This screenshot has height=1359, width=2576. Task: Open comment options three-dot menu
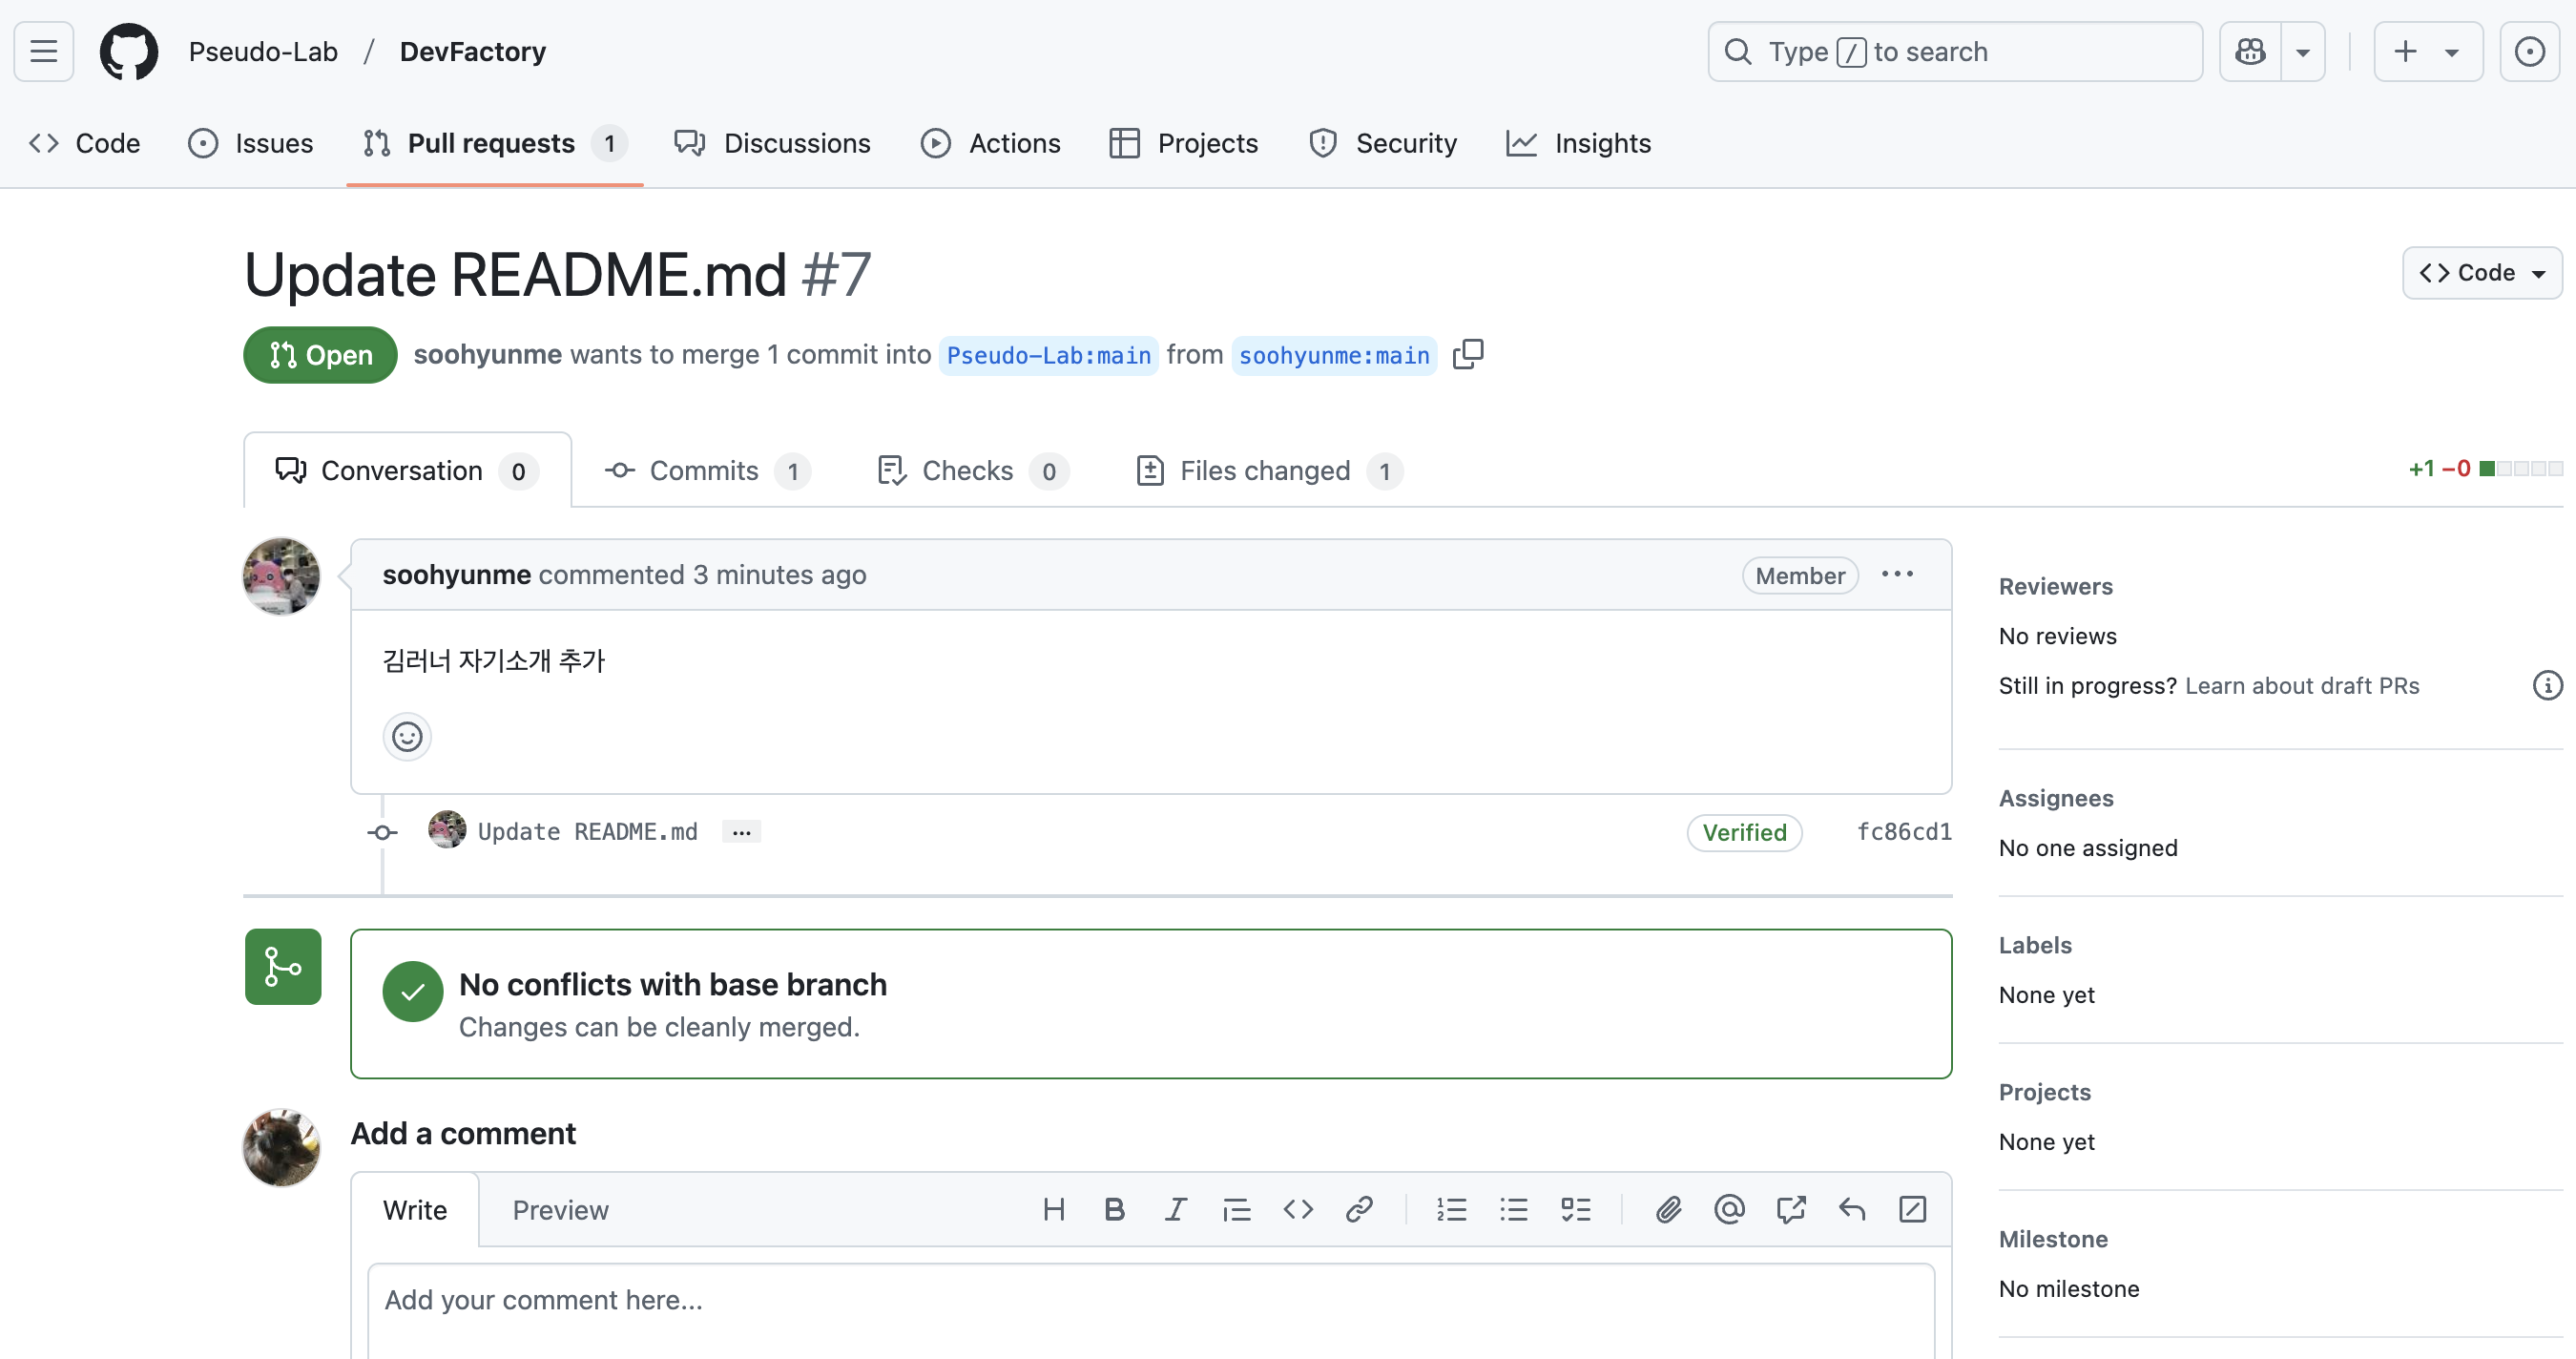pos(1897,574)
